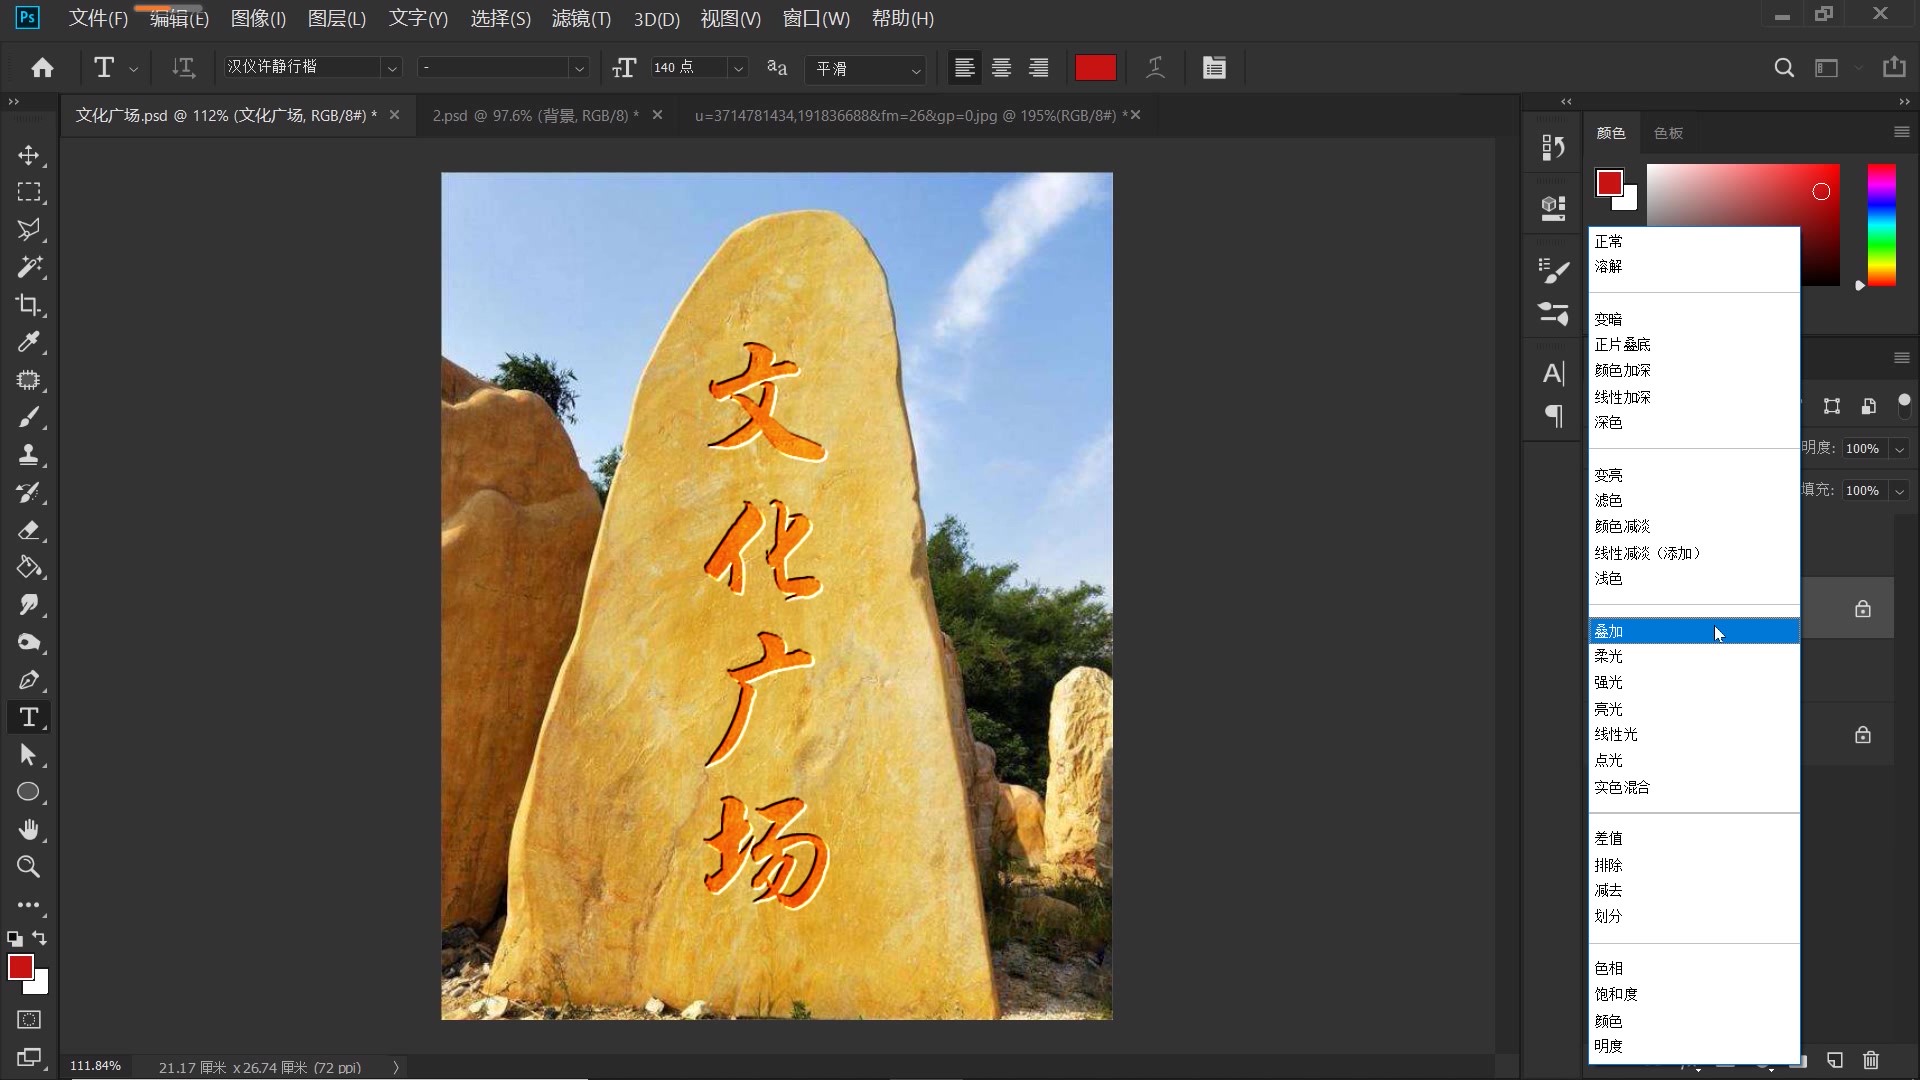
Task: Open the font size dropdown
Action: (738, 67)
